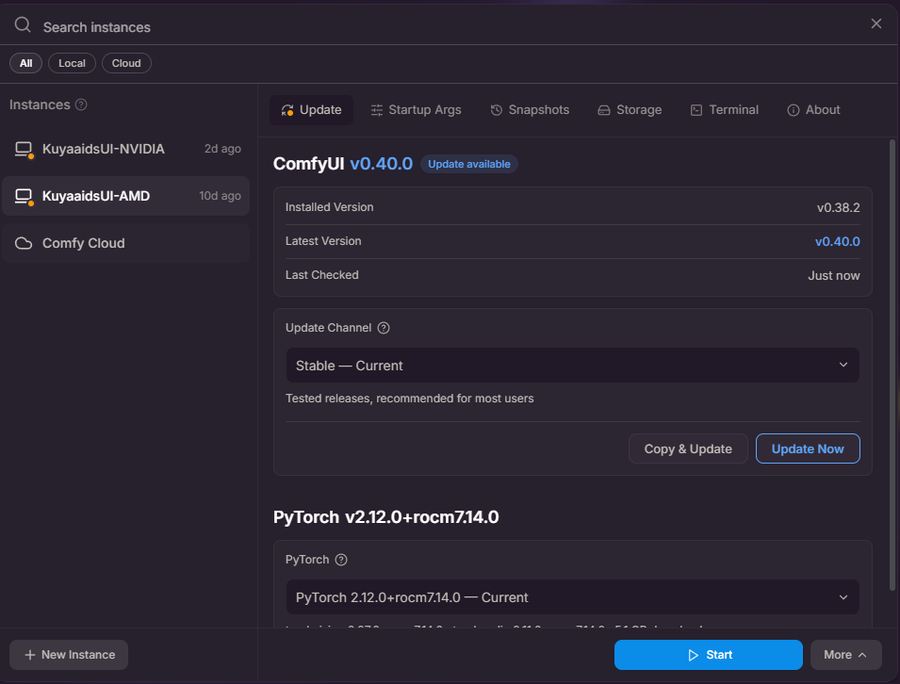Open the Snapshots tab

tap(529, 110)
